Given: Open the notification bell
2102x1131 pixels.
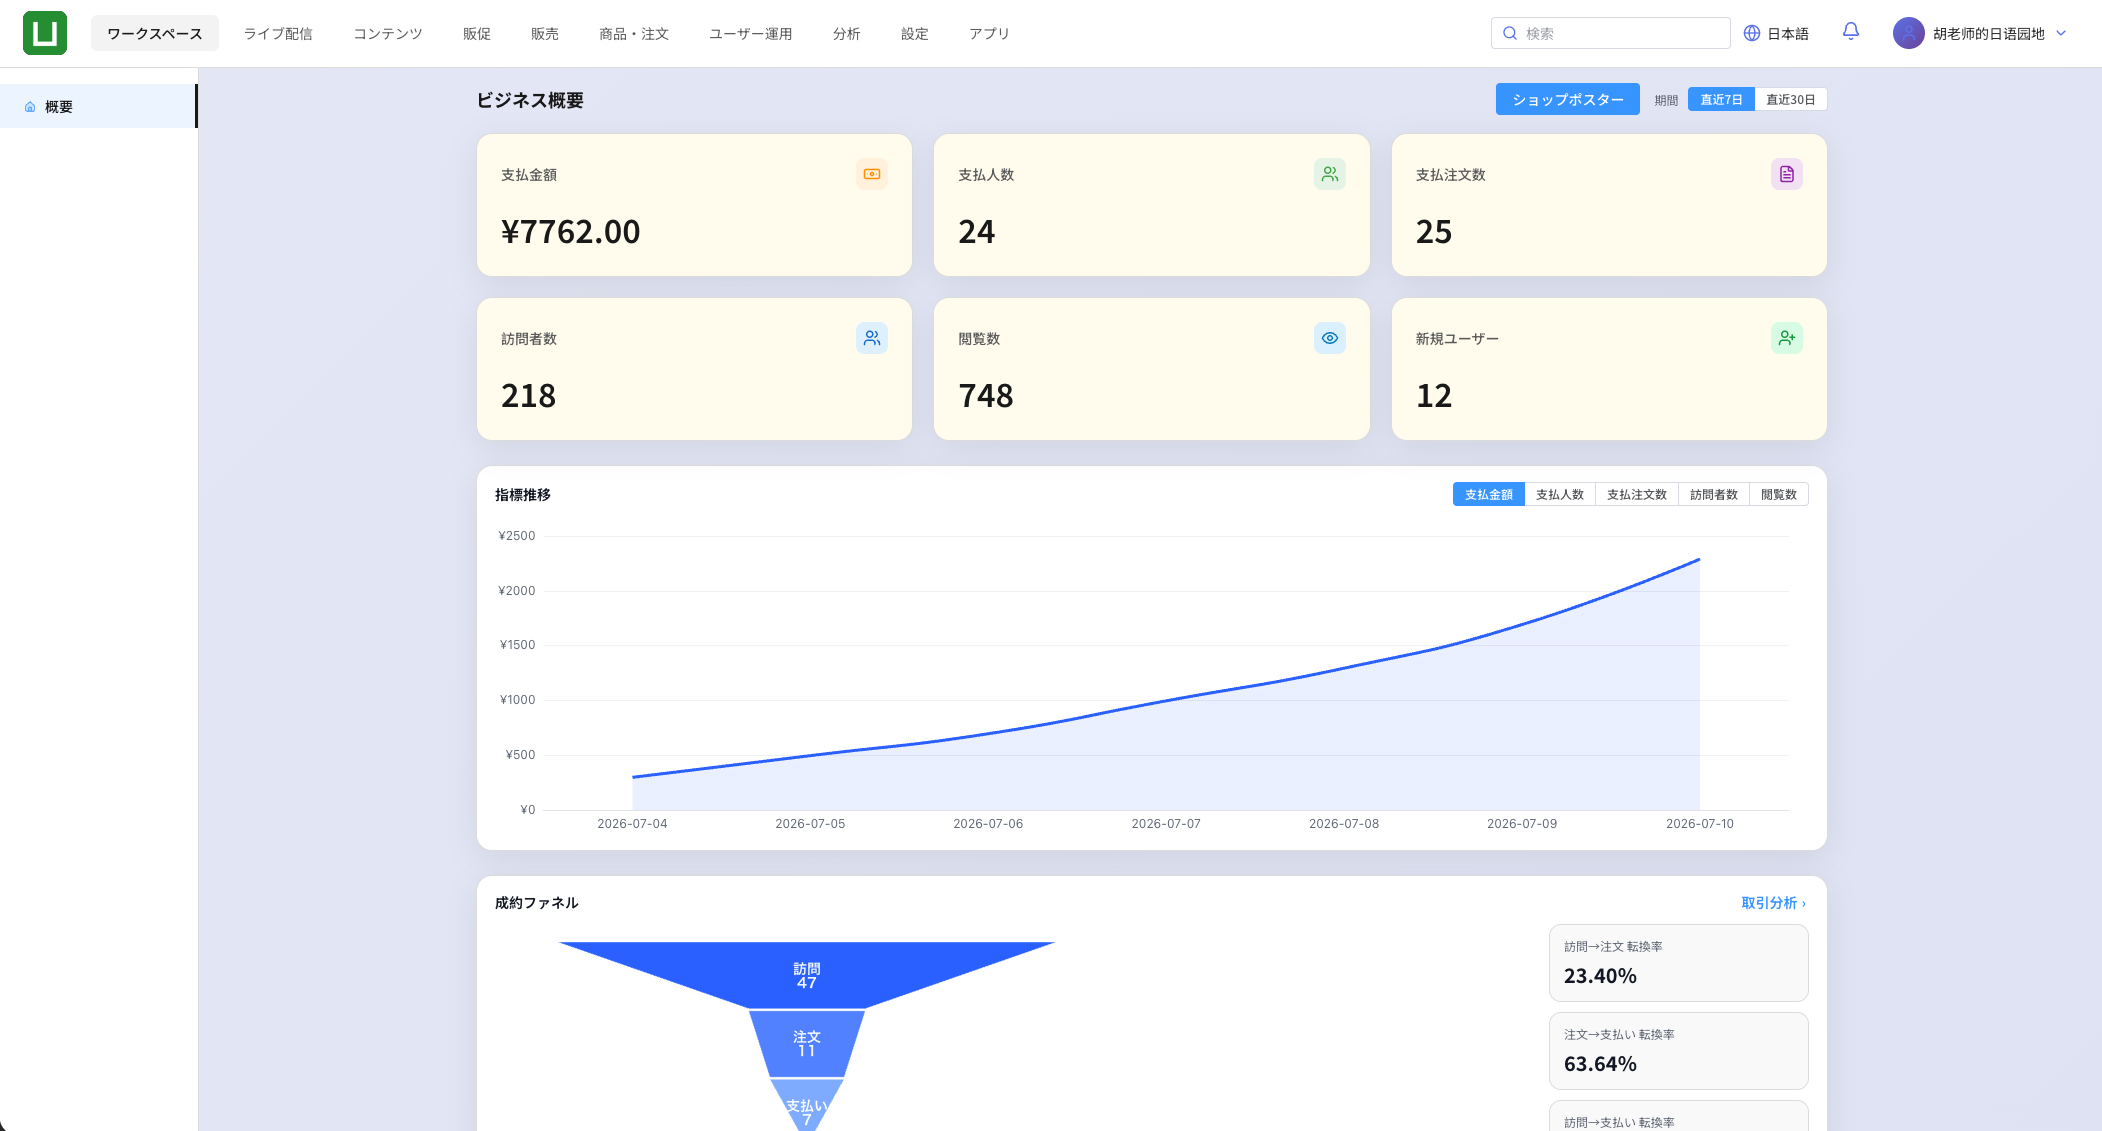Looking at the screenshot, I should pyautogui.click(x=1851, y=32).
